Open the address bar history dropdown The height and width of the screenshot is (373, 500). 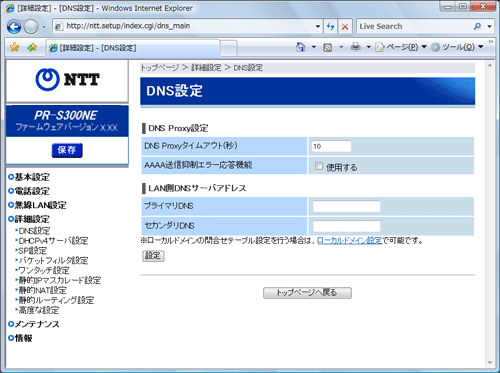coord(318,26)
